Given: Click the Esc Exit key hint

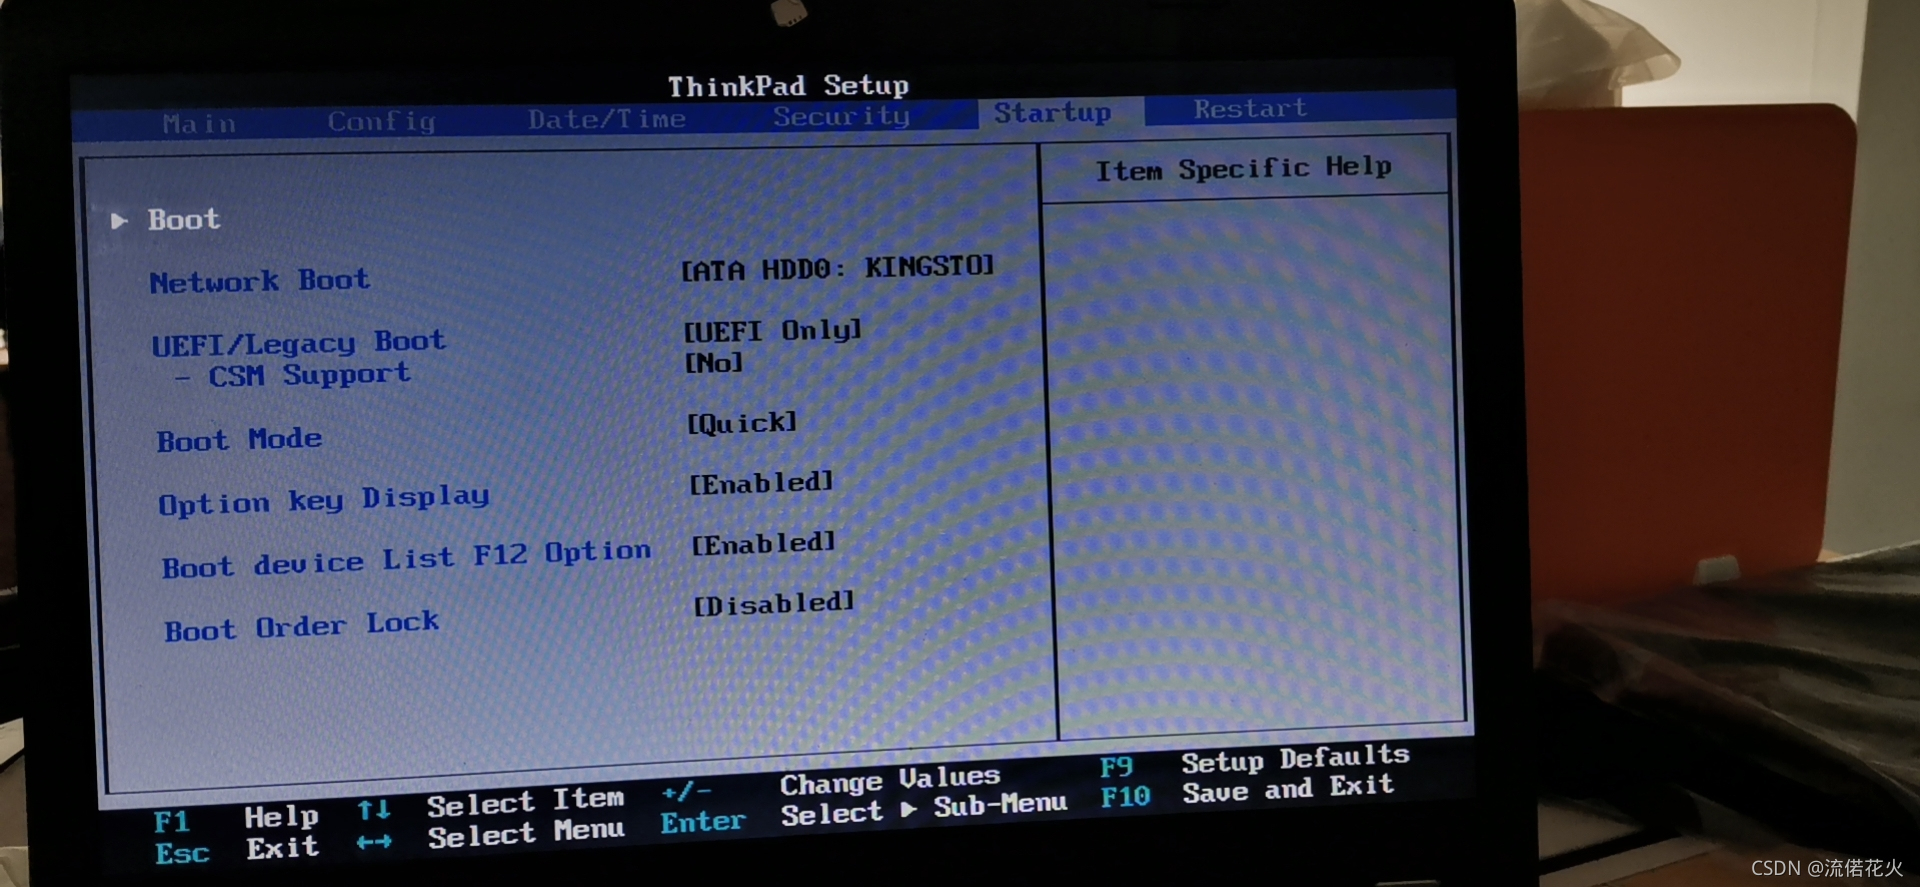Looking at the screenshot, I should tap(237, 850).
